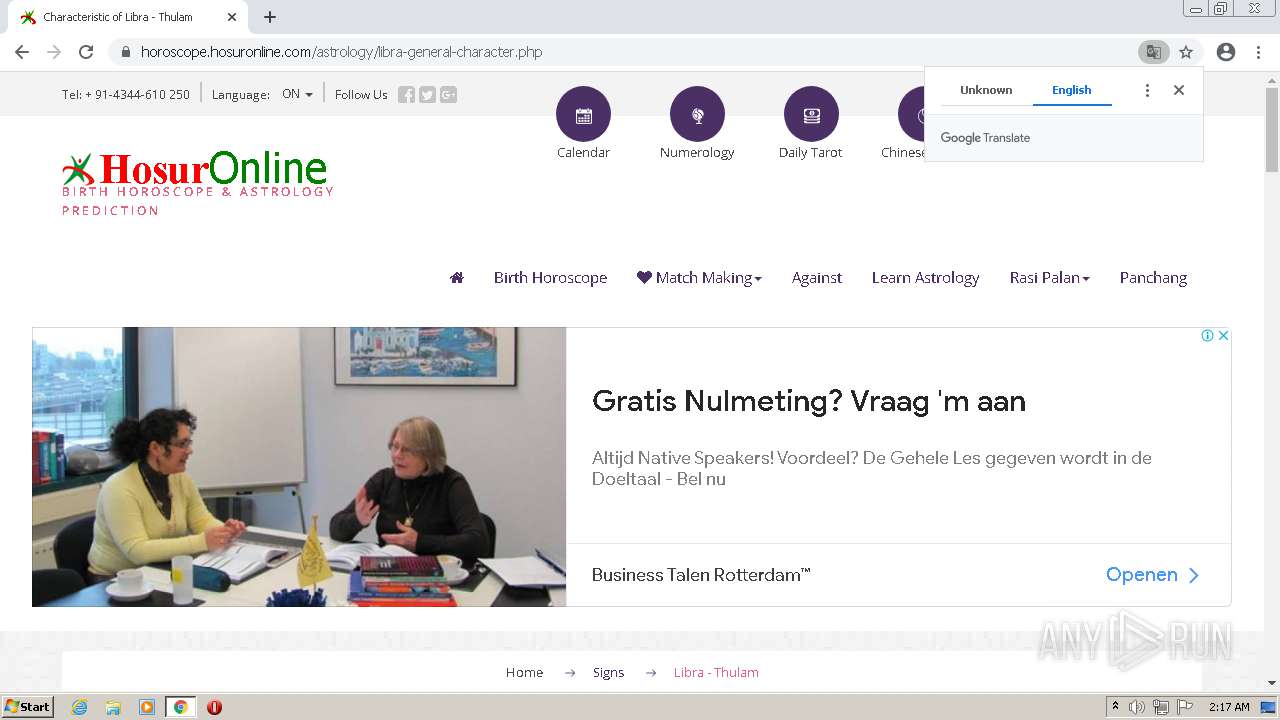The height and width of the screenshot is (720, 1280).
Task: Go back to the previous page
Action: pyautogui.click(x=22, y=52)
